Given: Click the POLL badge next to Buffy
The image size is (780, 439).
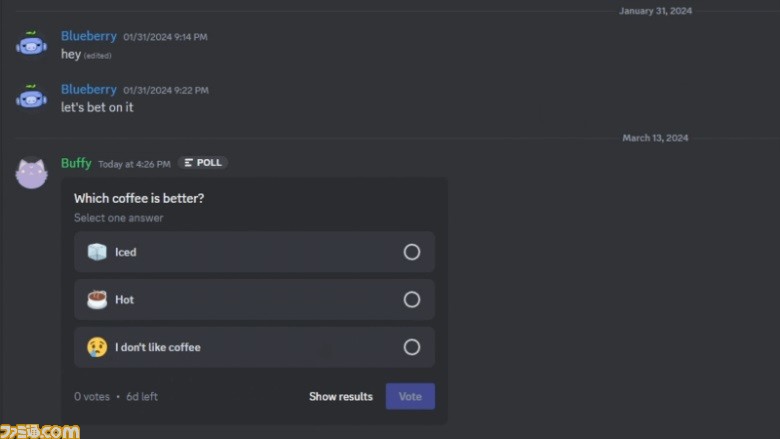Looking at the screenshot, I should (x=203, y=163).
